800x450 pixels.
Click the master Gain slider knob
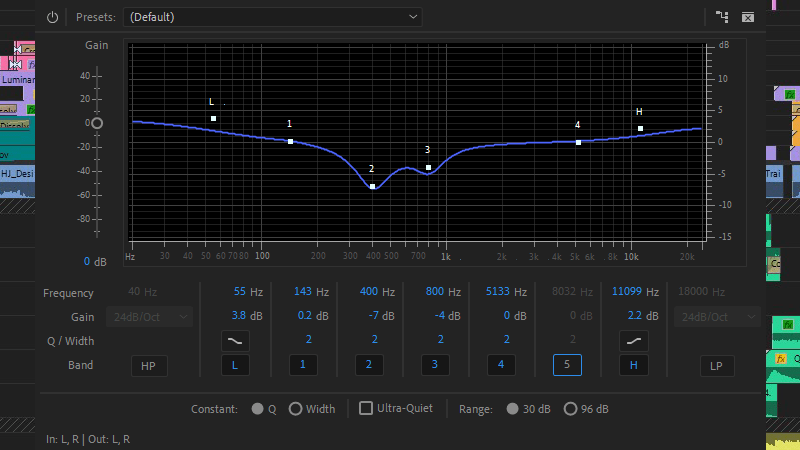[x=97, y=123]
